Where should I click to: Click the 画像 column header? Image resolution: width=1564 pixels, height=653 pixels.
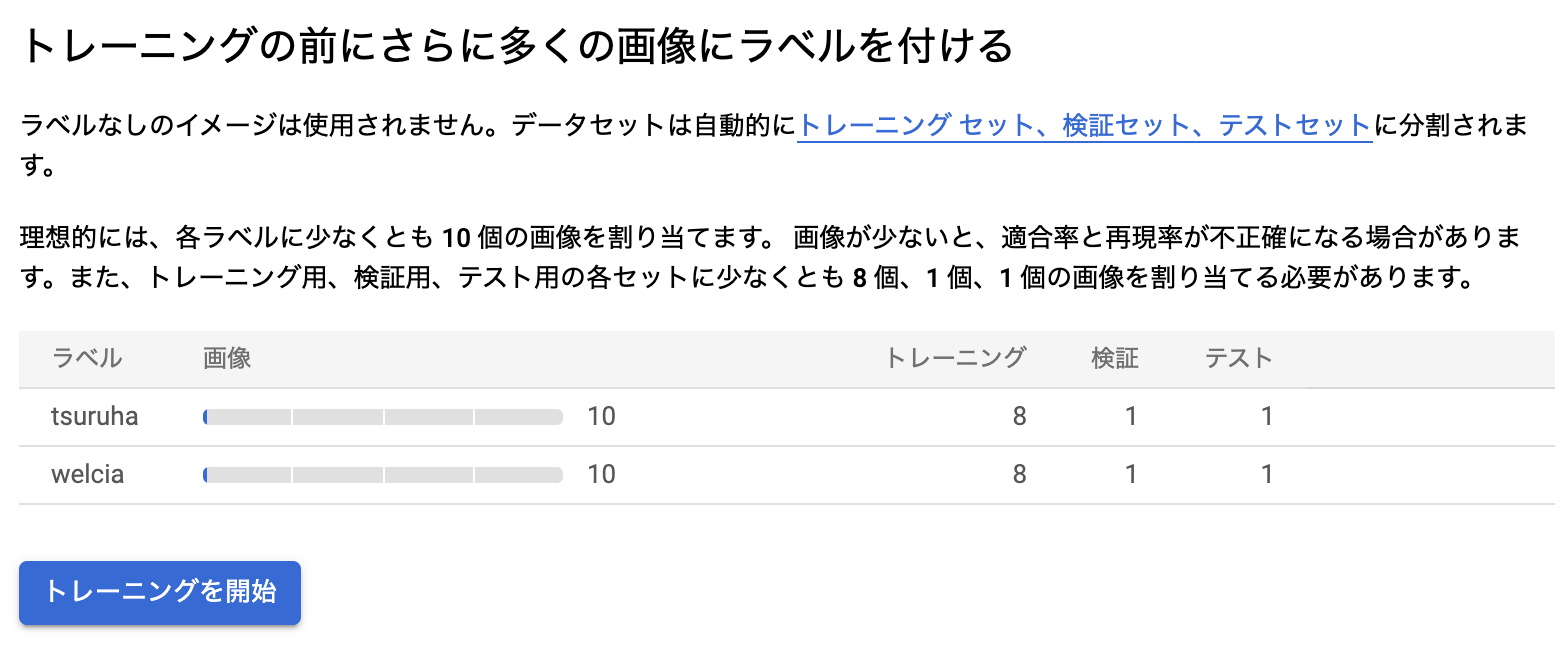[x=225, y=358]
